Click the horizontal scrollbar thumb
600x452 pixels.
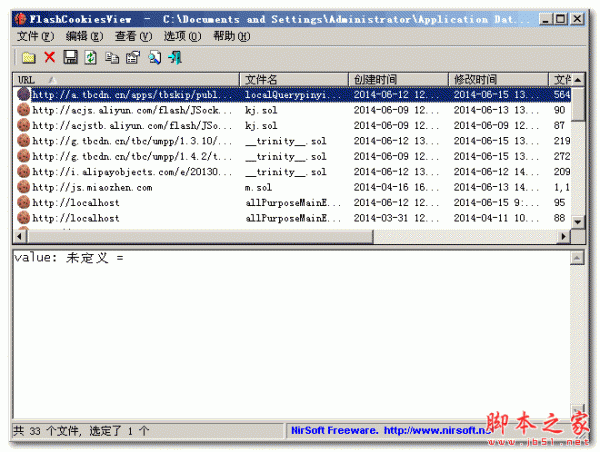coord(200,237)
